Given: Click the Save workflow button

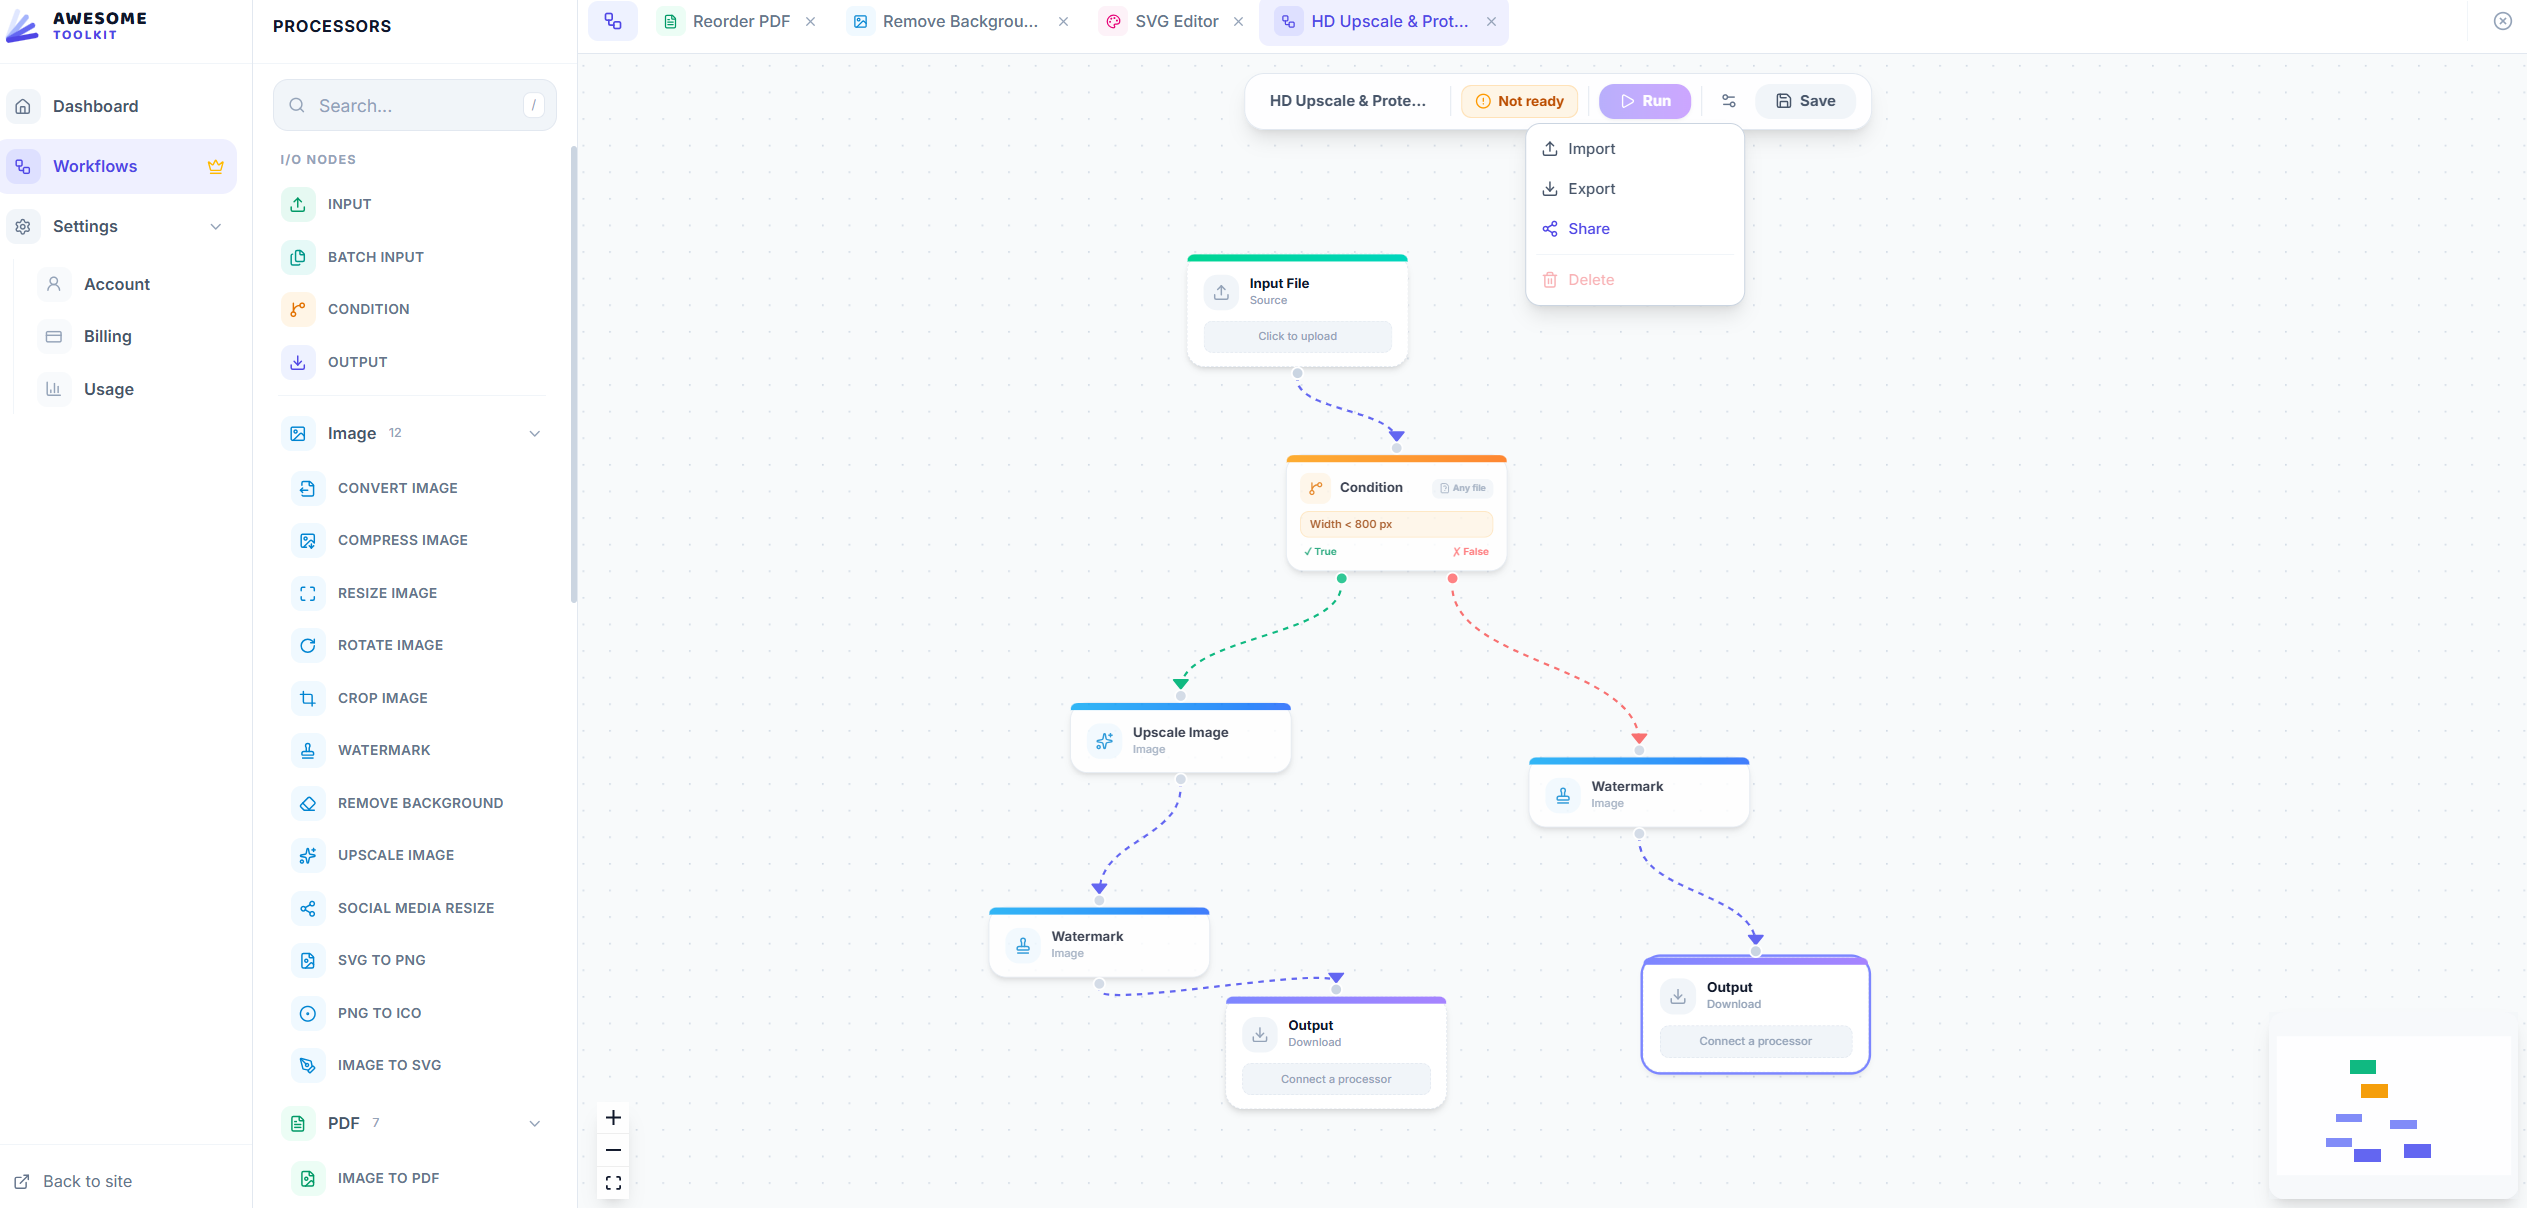Looking at the screenshot, I should 1804,100.
